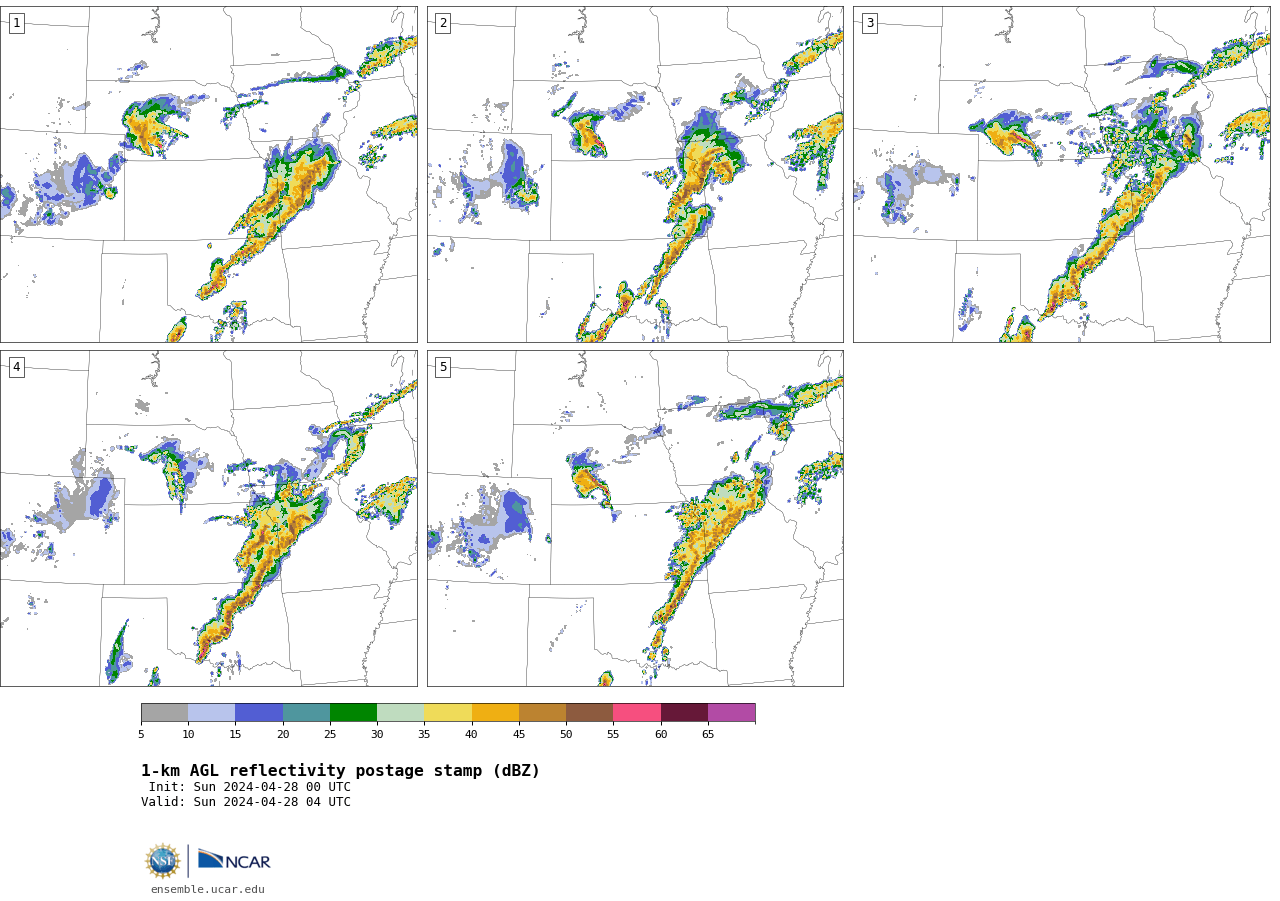
Task: Click the pale green 30-35 dBZ swatch
Action: (x=401, y=713)
